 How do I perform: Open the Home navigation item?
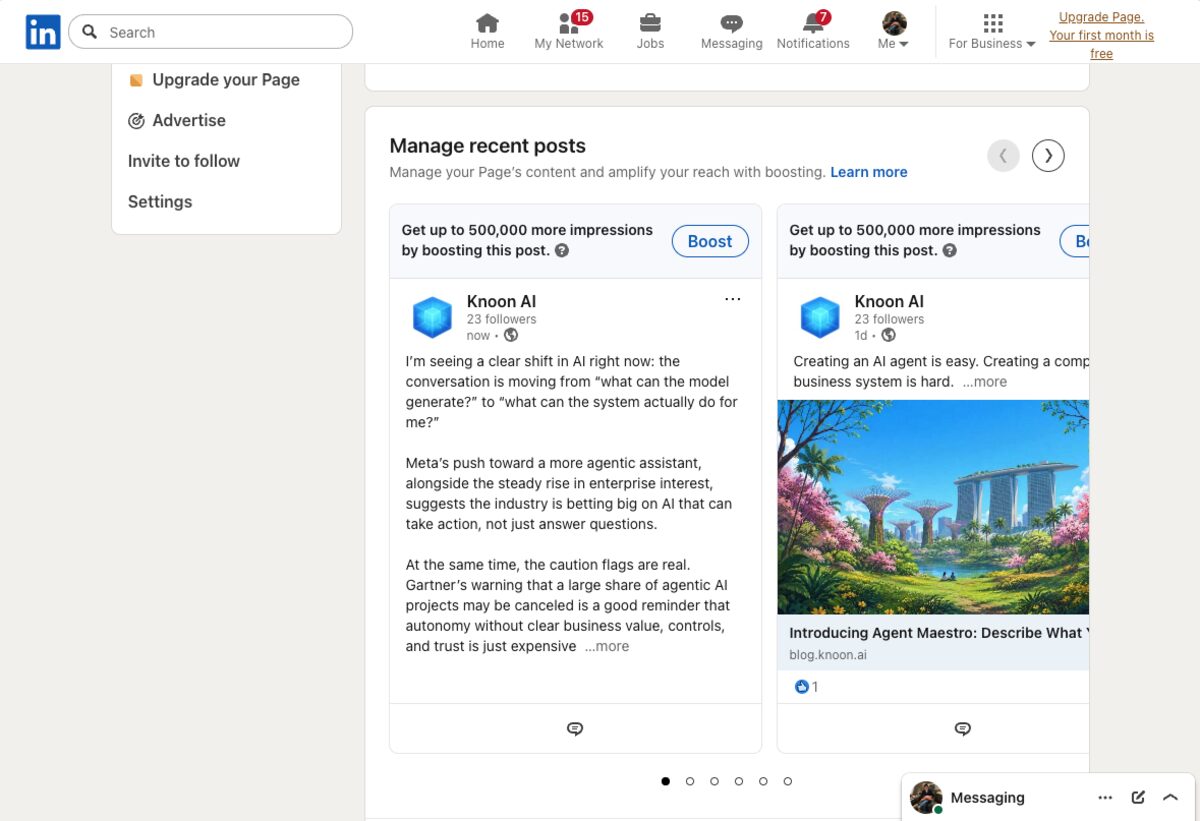(487, 32)
